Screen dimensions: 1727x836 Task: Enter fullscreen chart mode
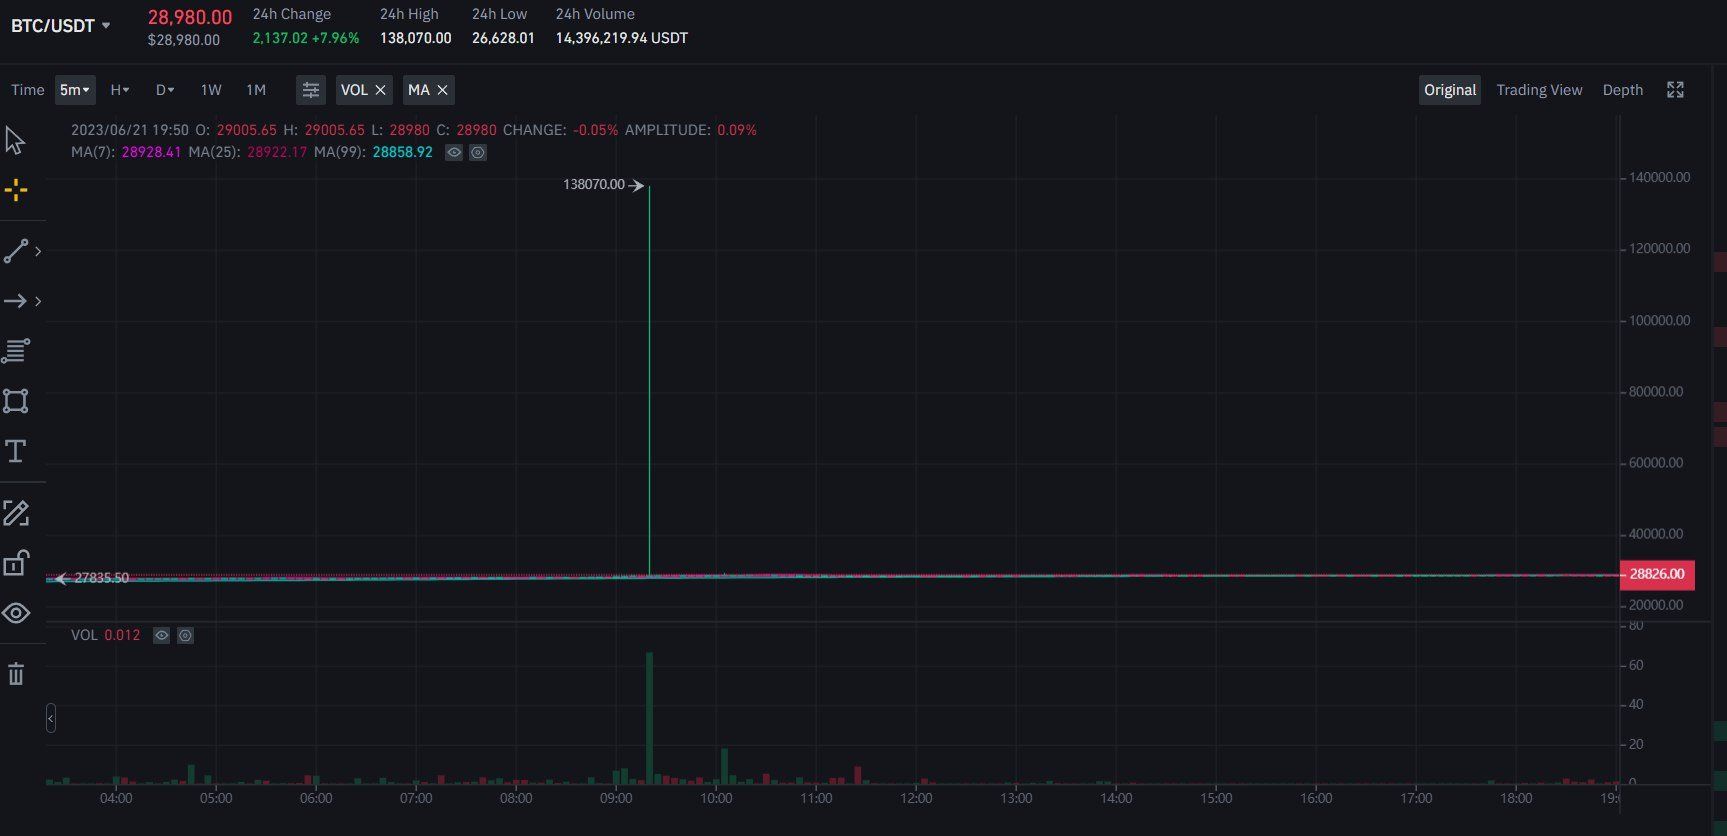[1675, 90]
